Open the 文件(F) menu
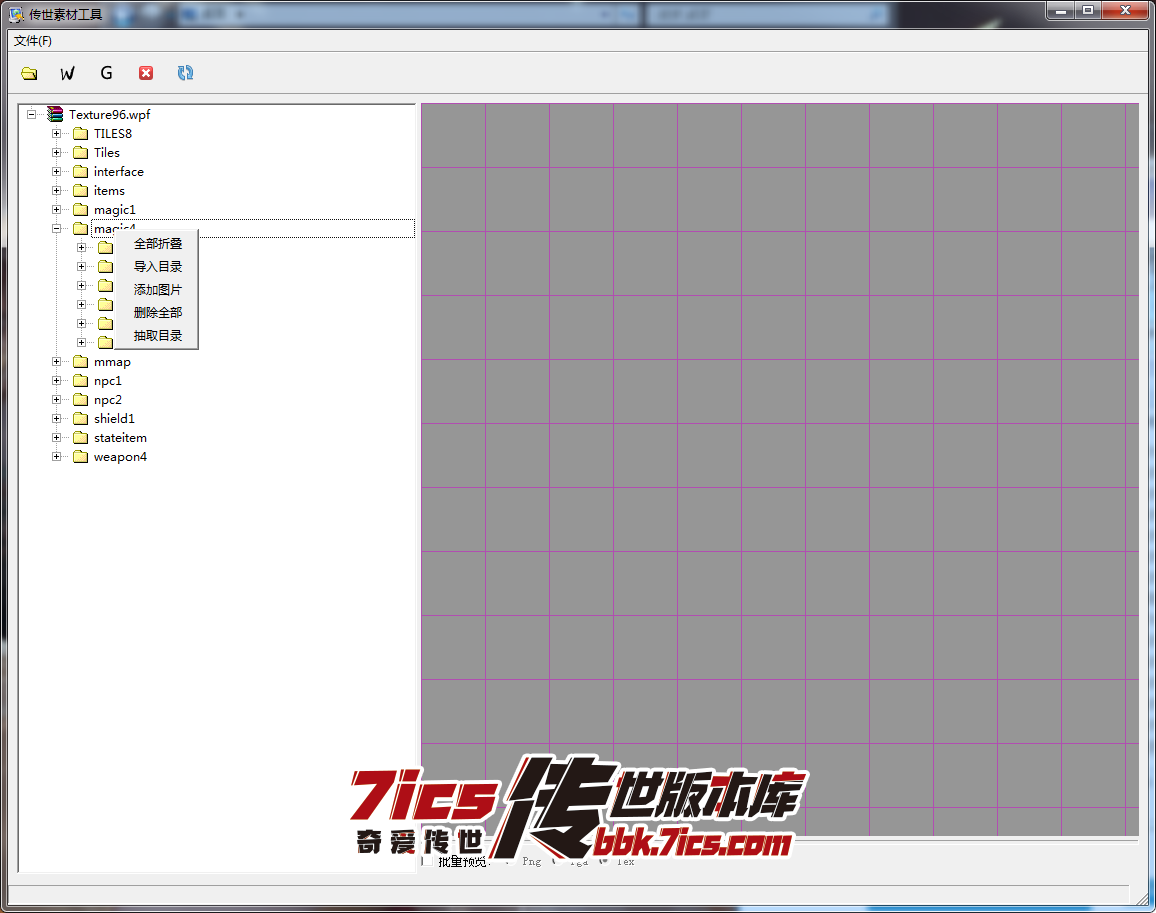1156x913 pixels. [x=33, y=41]
